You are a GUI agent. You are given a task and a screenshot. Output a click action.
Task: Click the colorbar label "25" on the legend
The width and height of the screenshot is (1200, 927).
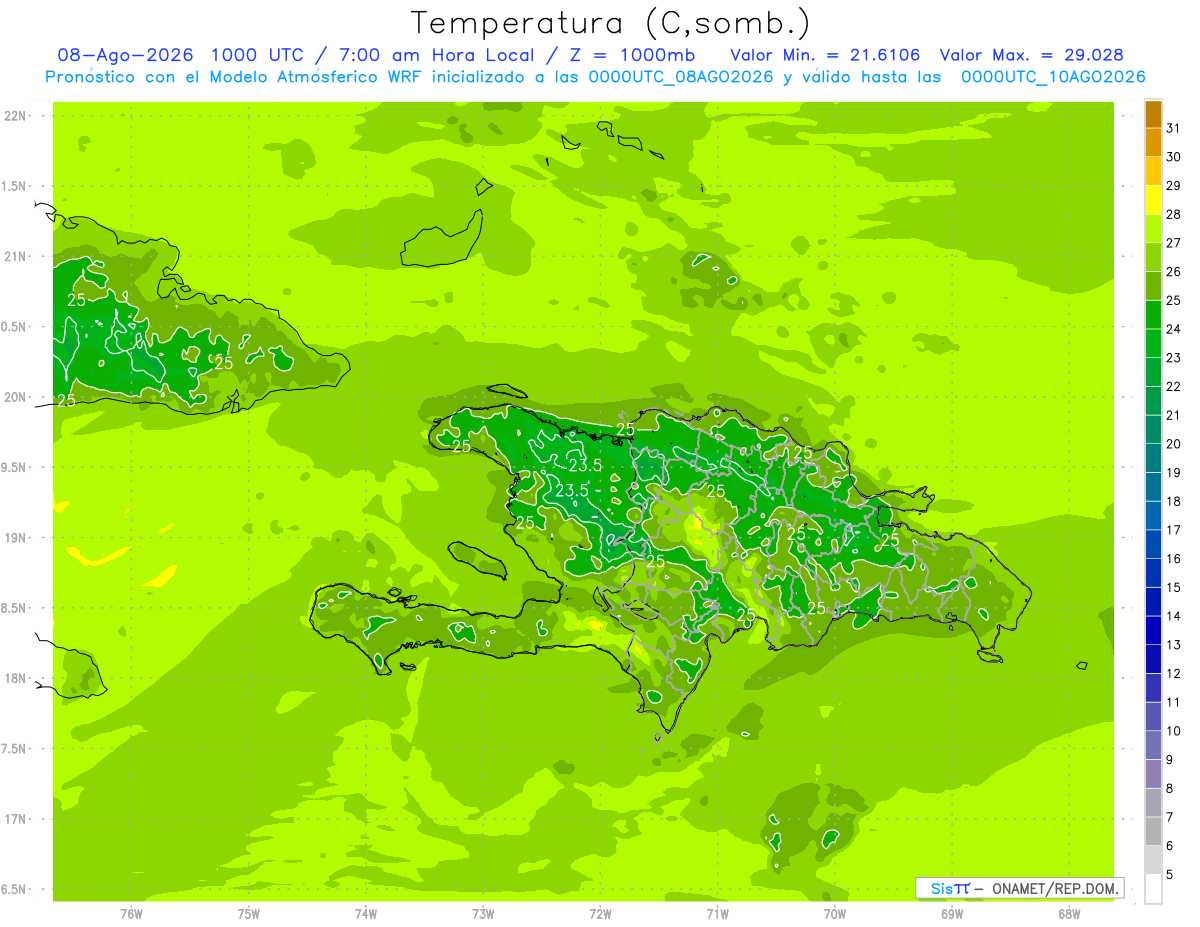pyautogui.click(x=1174, y=300)
